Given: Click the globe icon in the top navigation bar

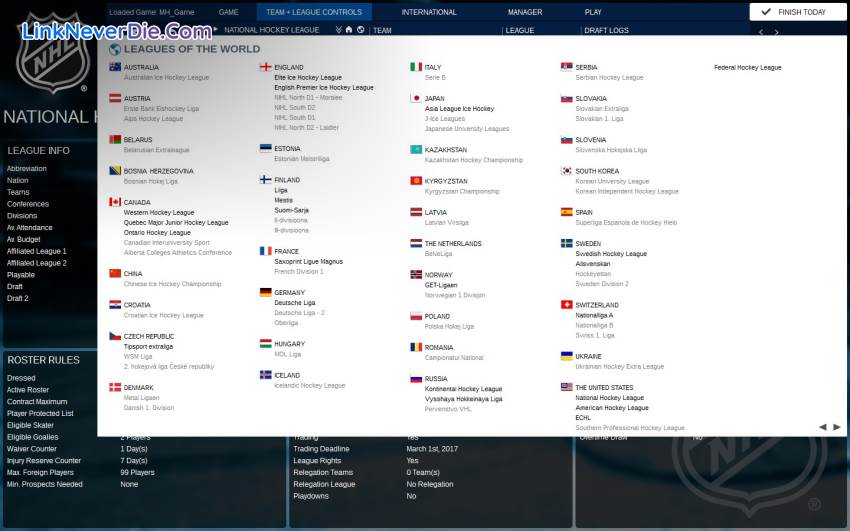Looking at the screenshot, I should [x=360, y=30].
